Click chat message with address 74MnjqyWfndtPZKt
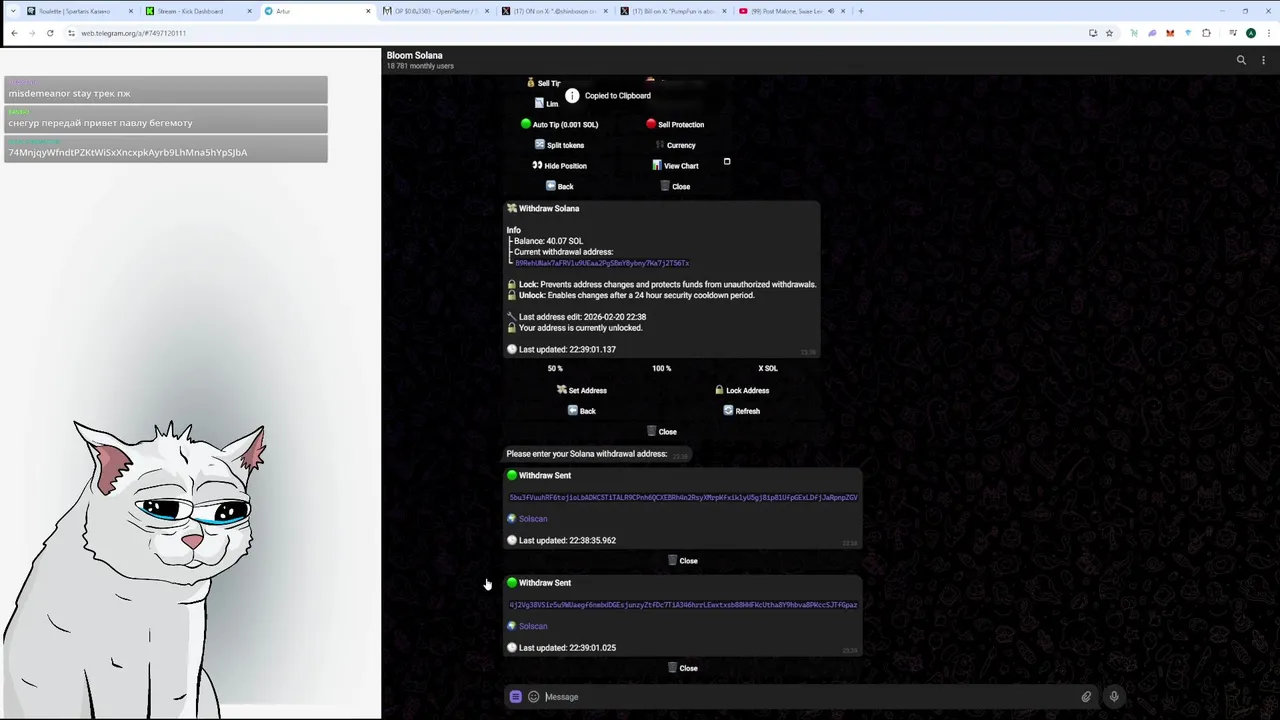This screenshot has width=1280, height=720. coord(166,149)
